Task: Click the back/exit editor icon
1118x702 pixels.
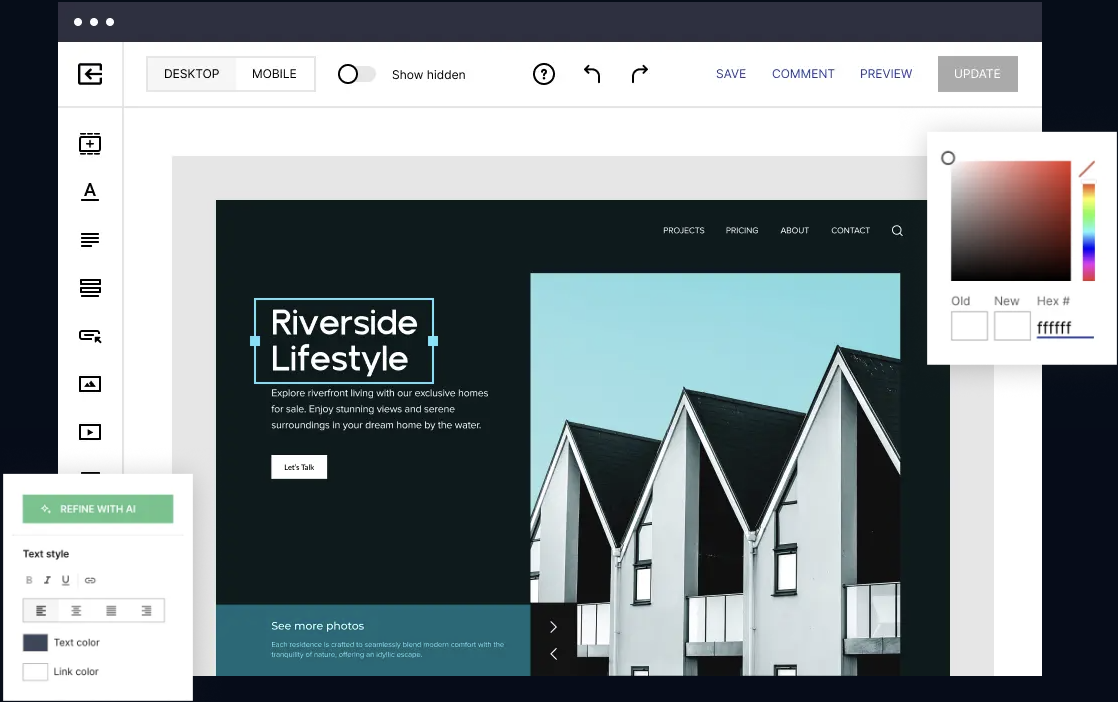Action: coord(90,74)
